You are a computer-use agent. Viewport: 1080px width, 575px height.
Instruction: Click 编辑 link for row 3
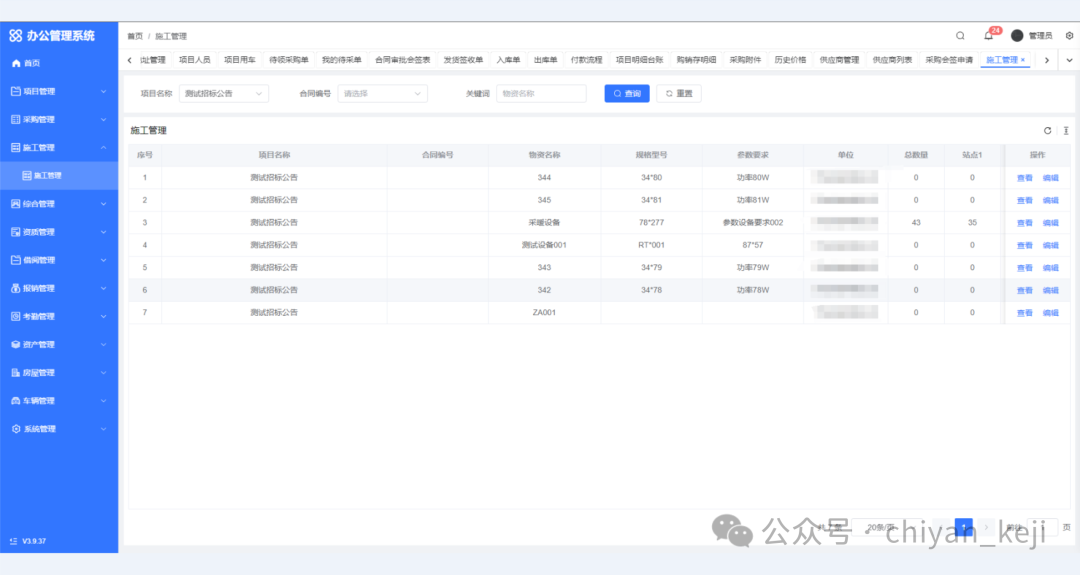click(1050, 223)
